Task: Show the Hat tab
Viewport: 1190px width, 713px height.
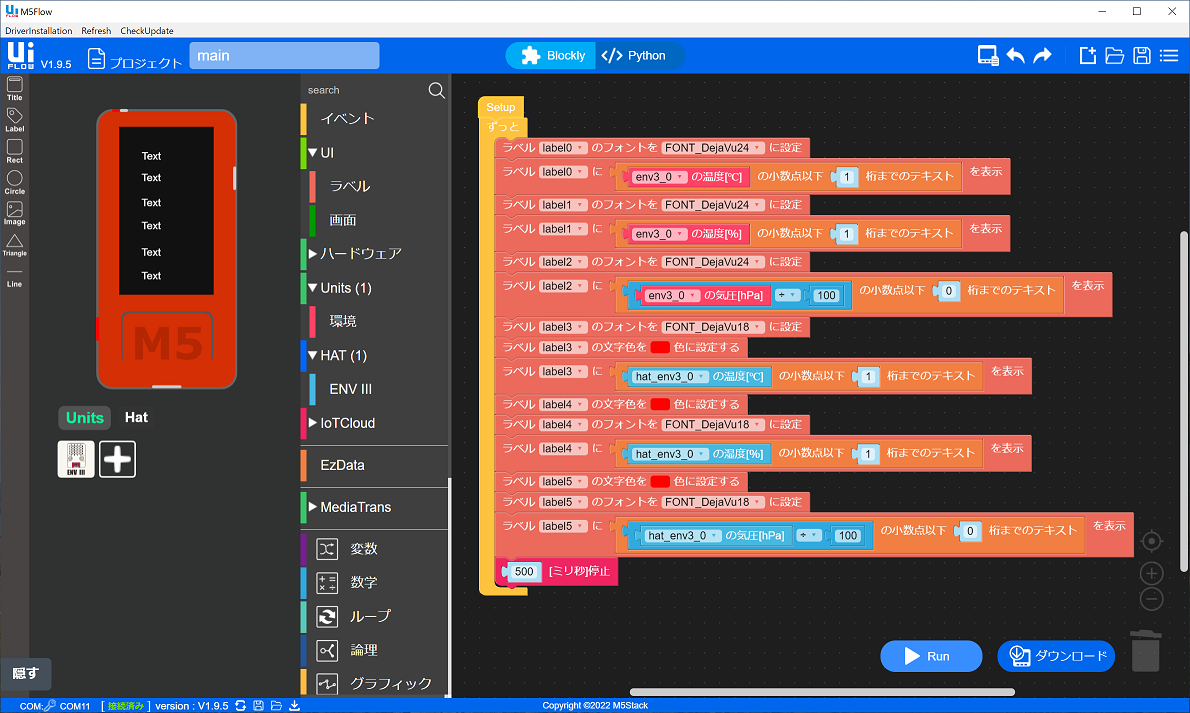Action: (137, 418)
